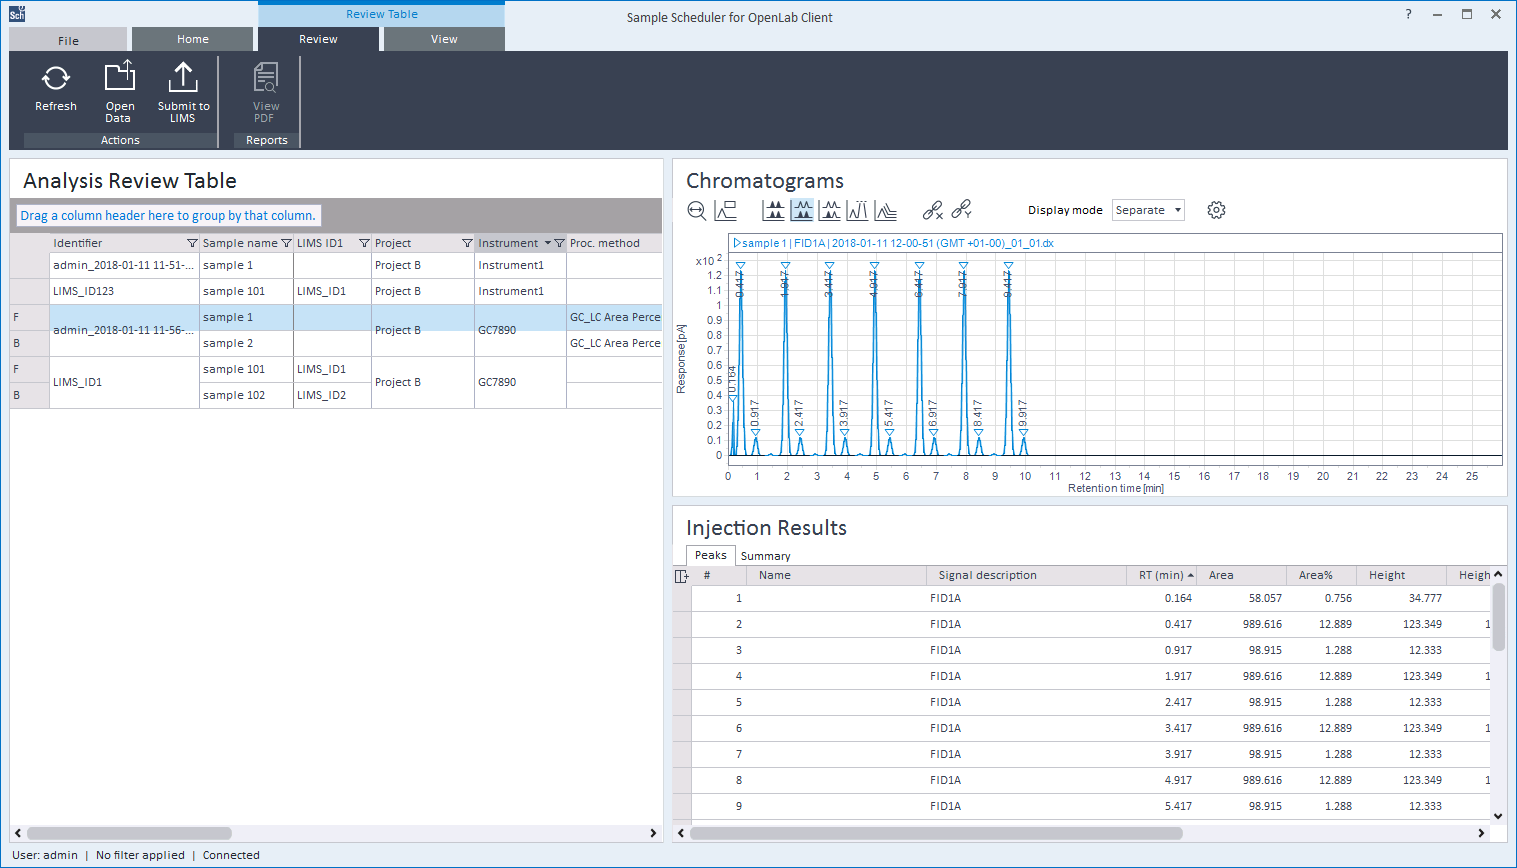This screenshot has width=1517, height=868.
Task: Click the zoom reset magnifier in Chromatograms
Action: [x=697, y=211]
